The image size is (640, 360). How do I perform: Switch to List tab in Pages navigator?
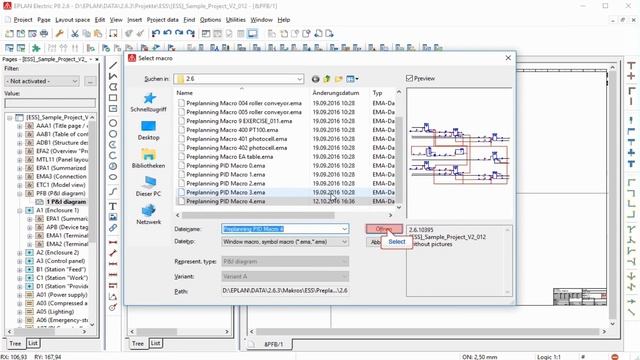click(x=33, y=343)
